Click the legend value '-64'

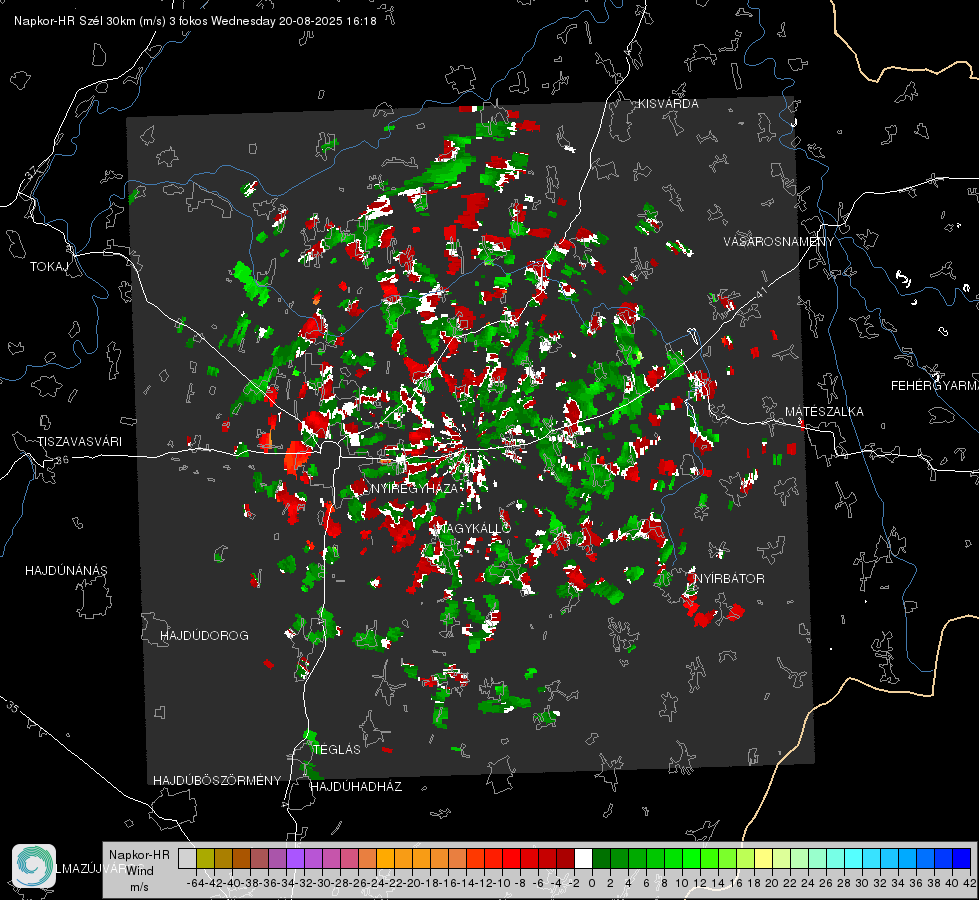196,883
